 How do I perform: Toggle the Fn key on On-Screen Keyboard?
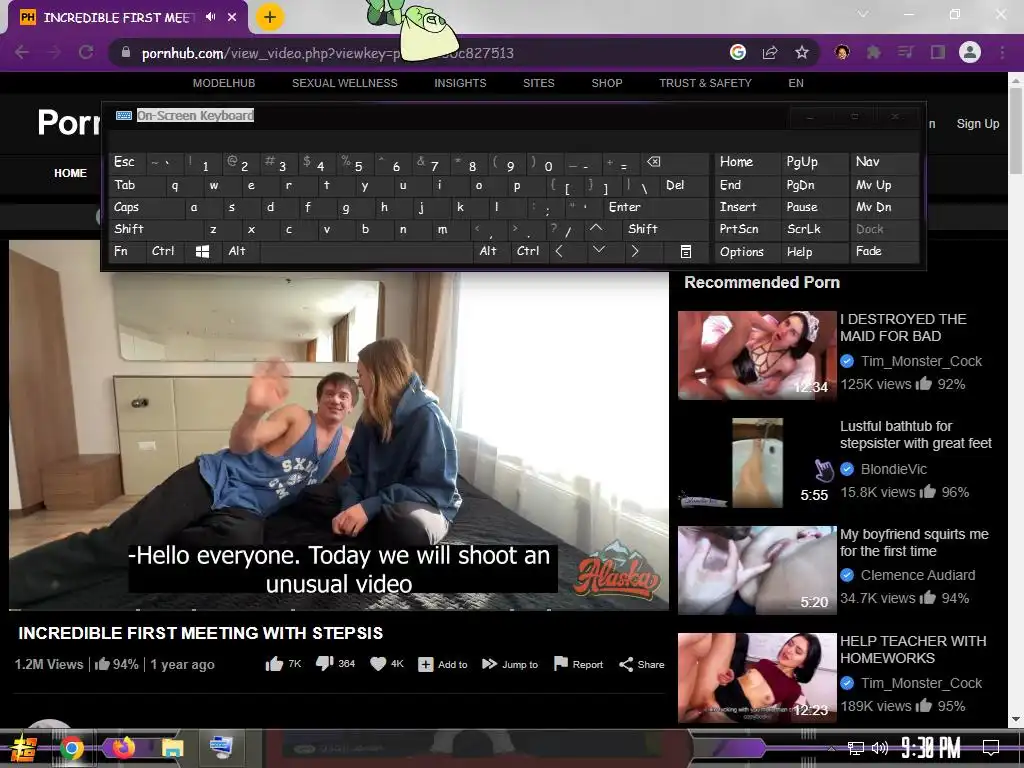(128, 251)
